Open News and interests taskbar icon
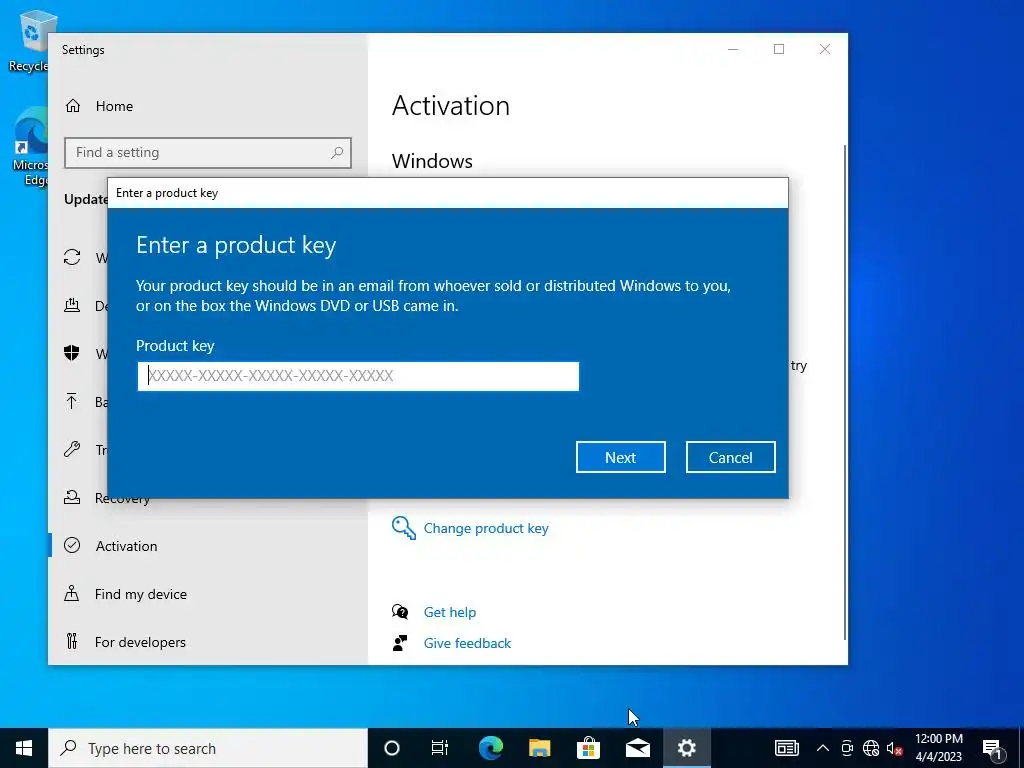 click(787, 748)
